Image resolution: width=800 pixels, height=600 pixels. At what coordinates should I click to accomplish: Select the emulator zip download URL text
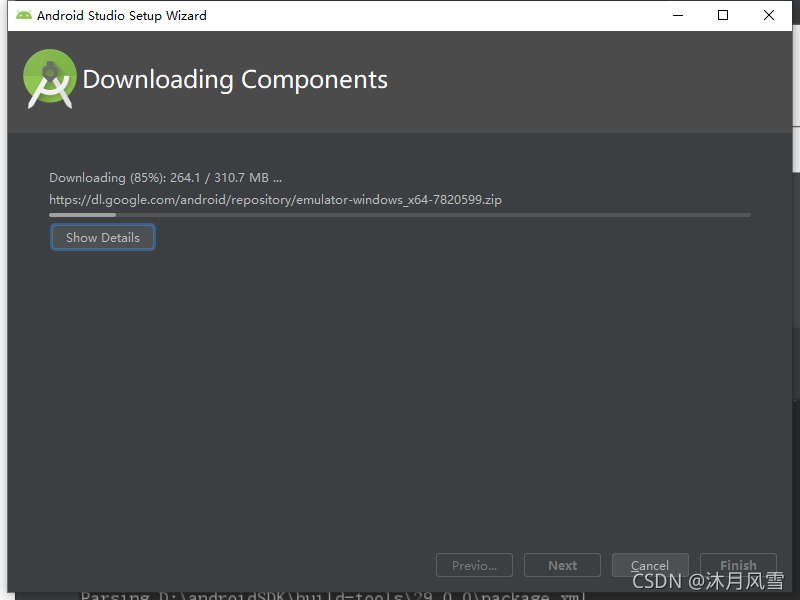276,199
